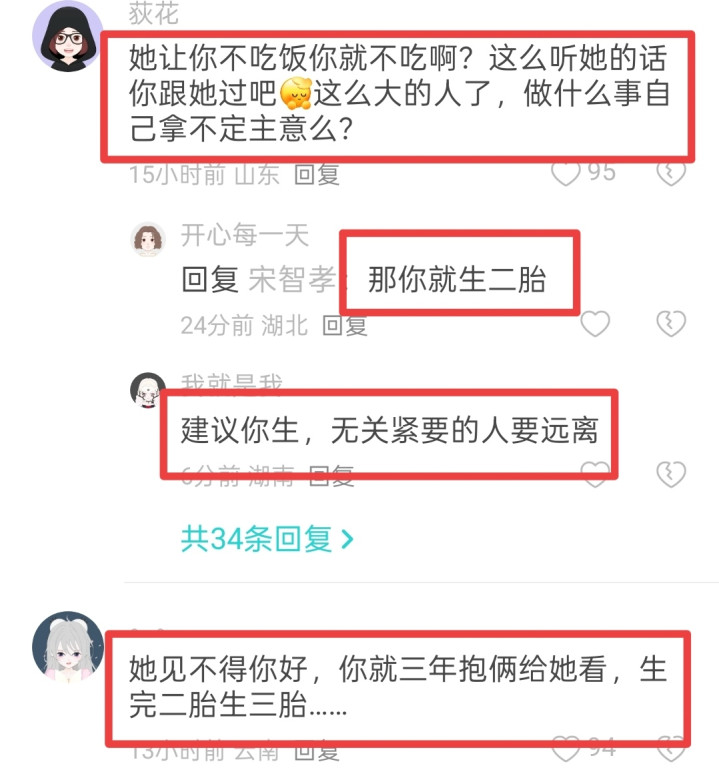This screenshot has height=780, width=719.
Task: Like the reply from 开心每一天
Action: 595,324
